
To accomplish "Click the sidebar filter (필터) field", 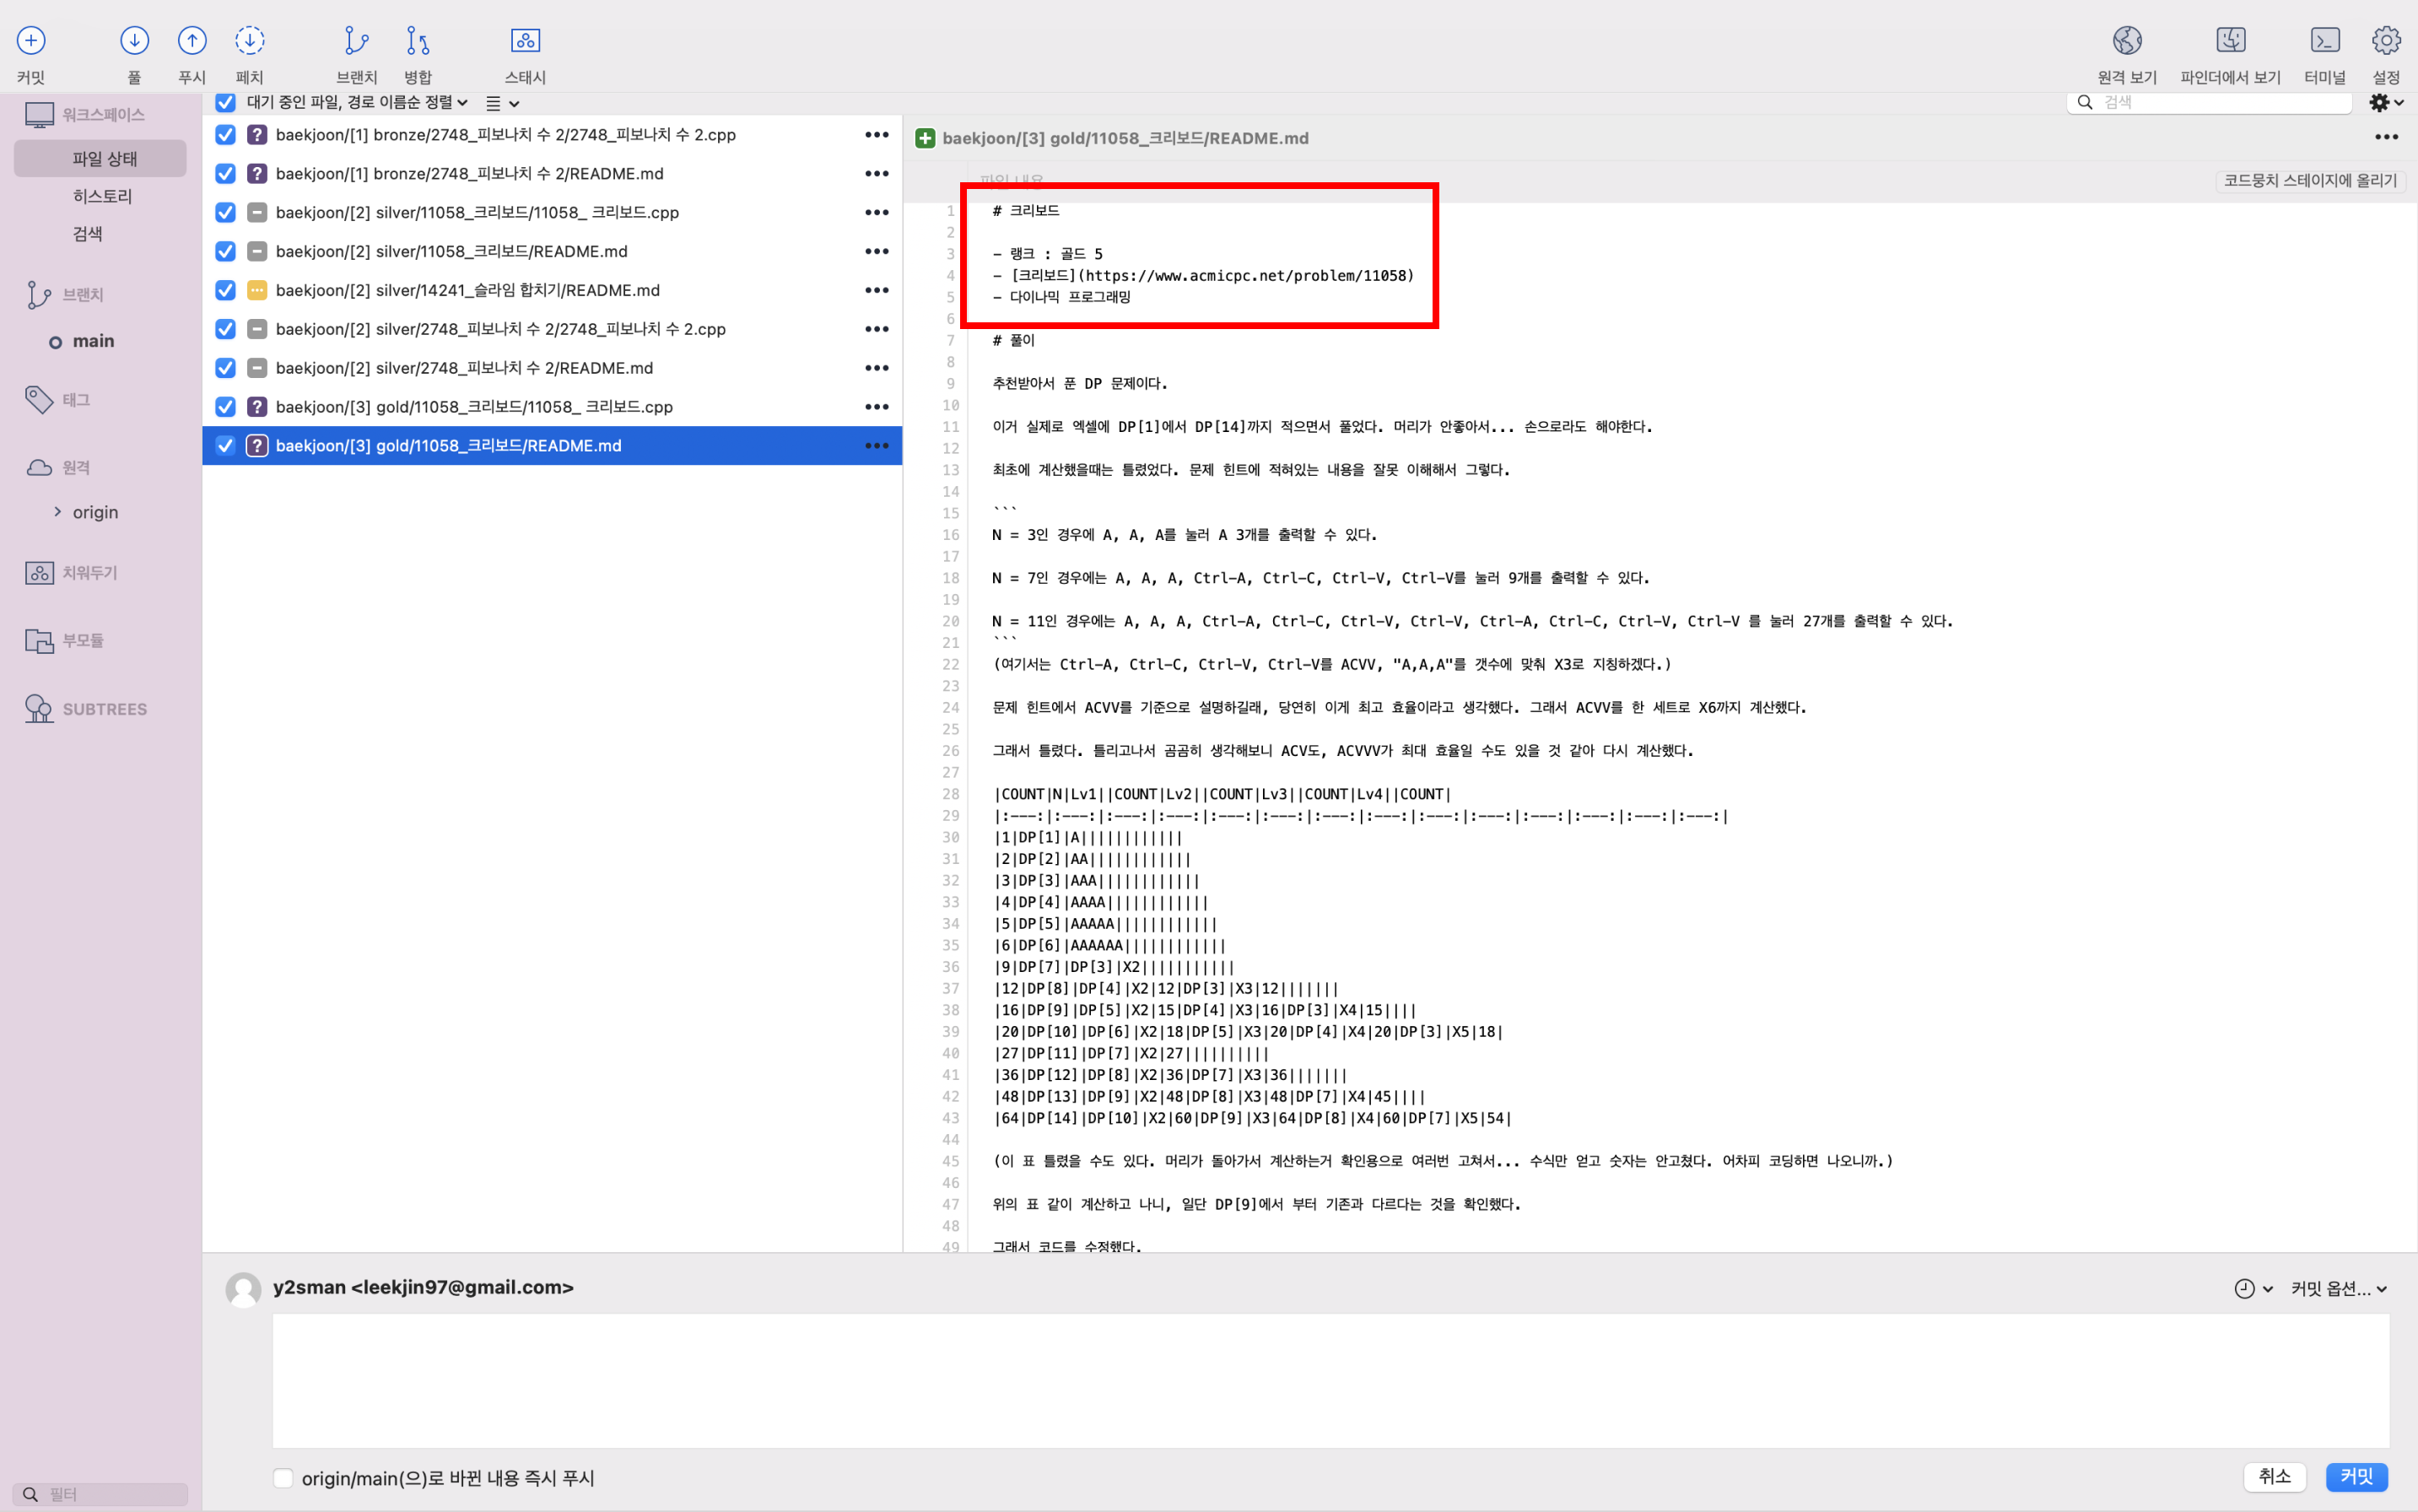I will [x=100, y=1494].
